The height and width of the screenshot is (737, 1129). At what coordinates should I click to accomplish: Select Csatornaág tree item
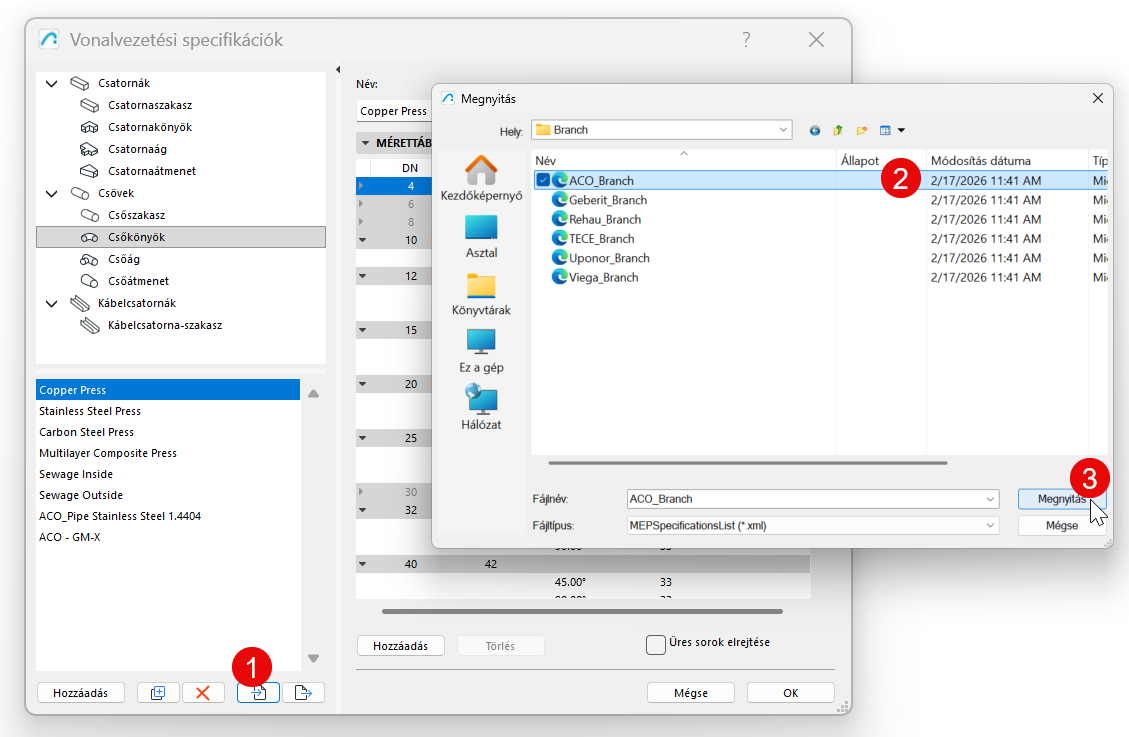click(x=138, y=149)
